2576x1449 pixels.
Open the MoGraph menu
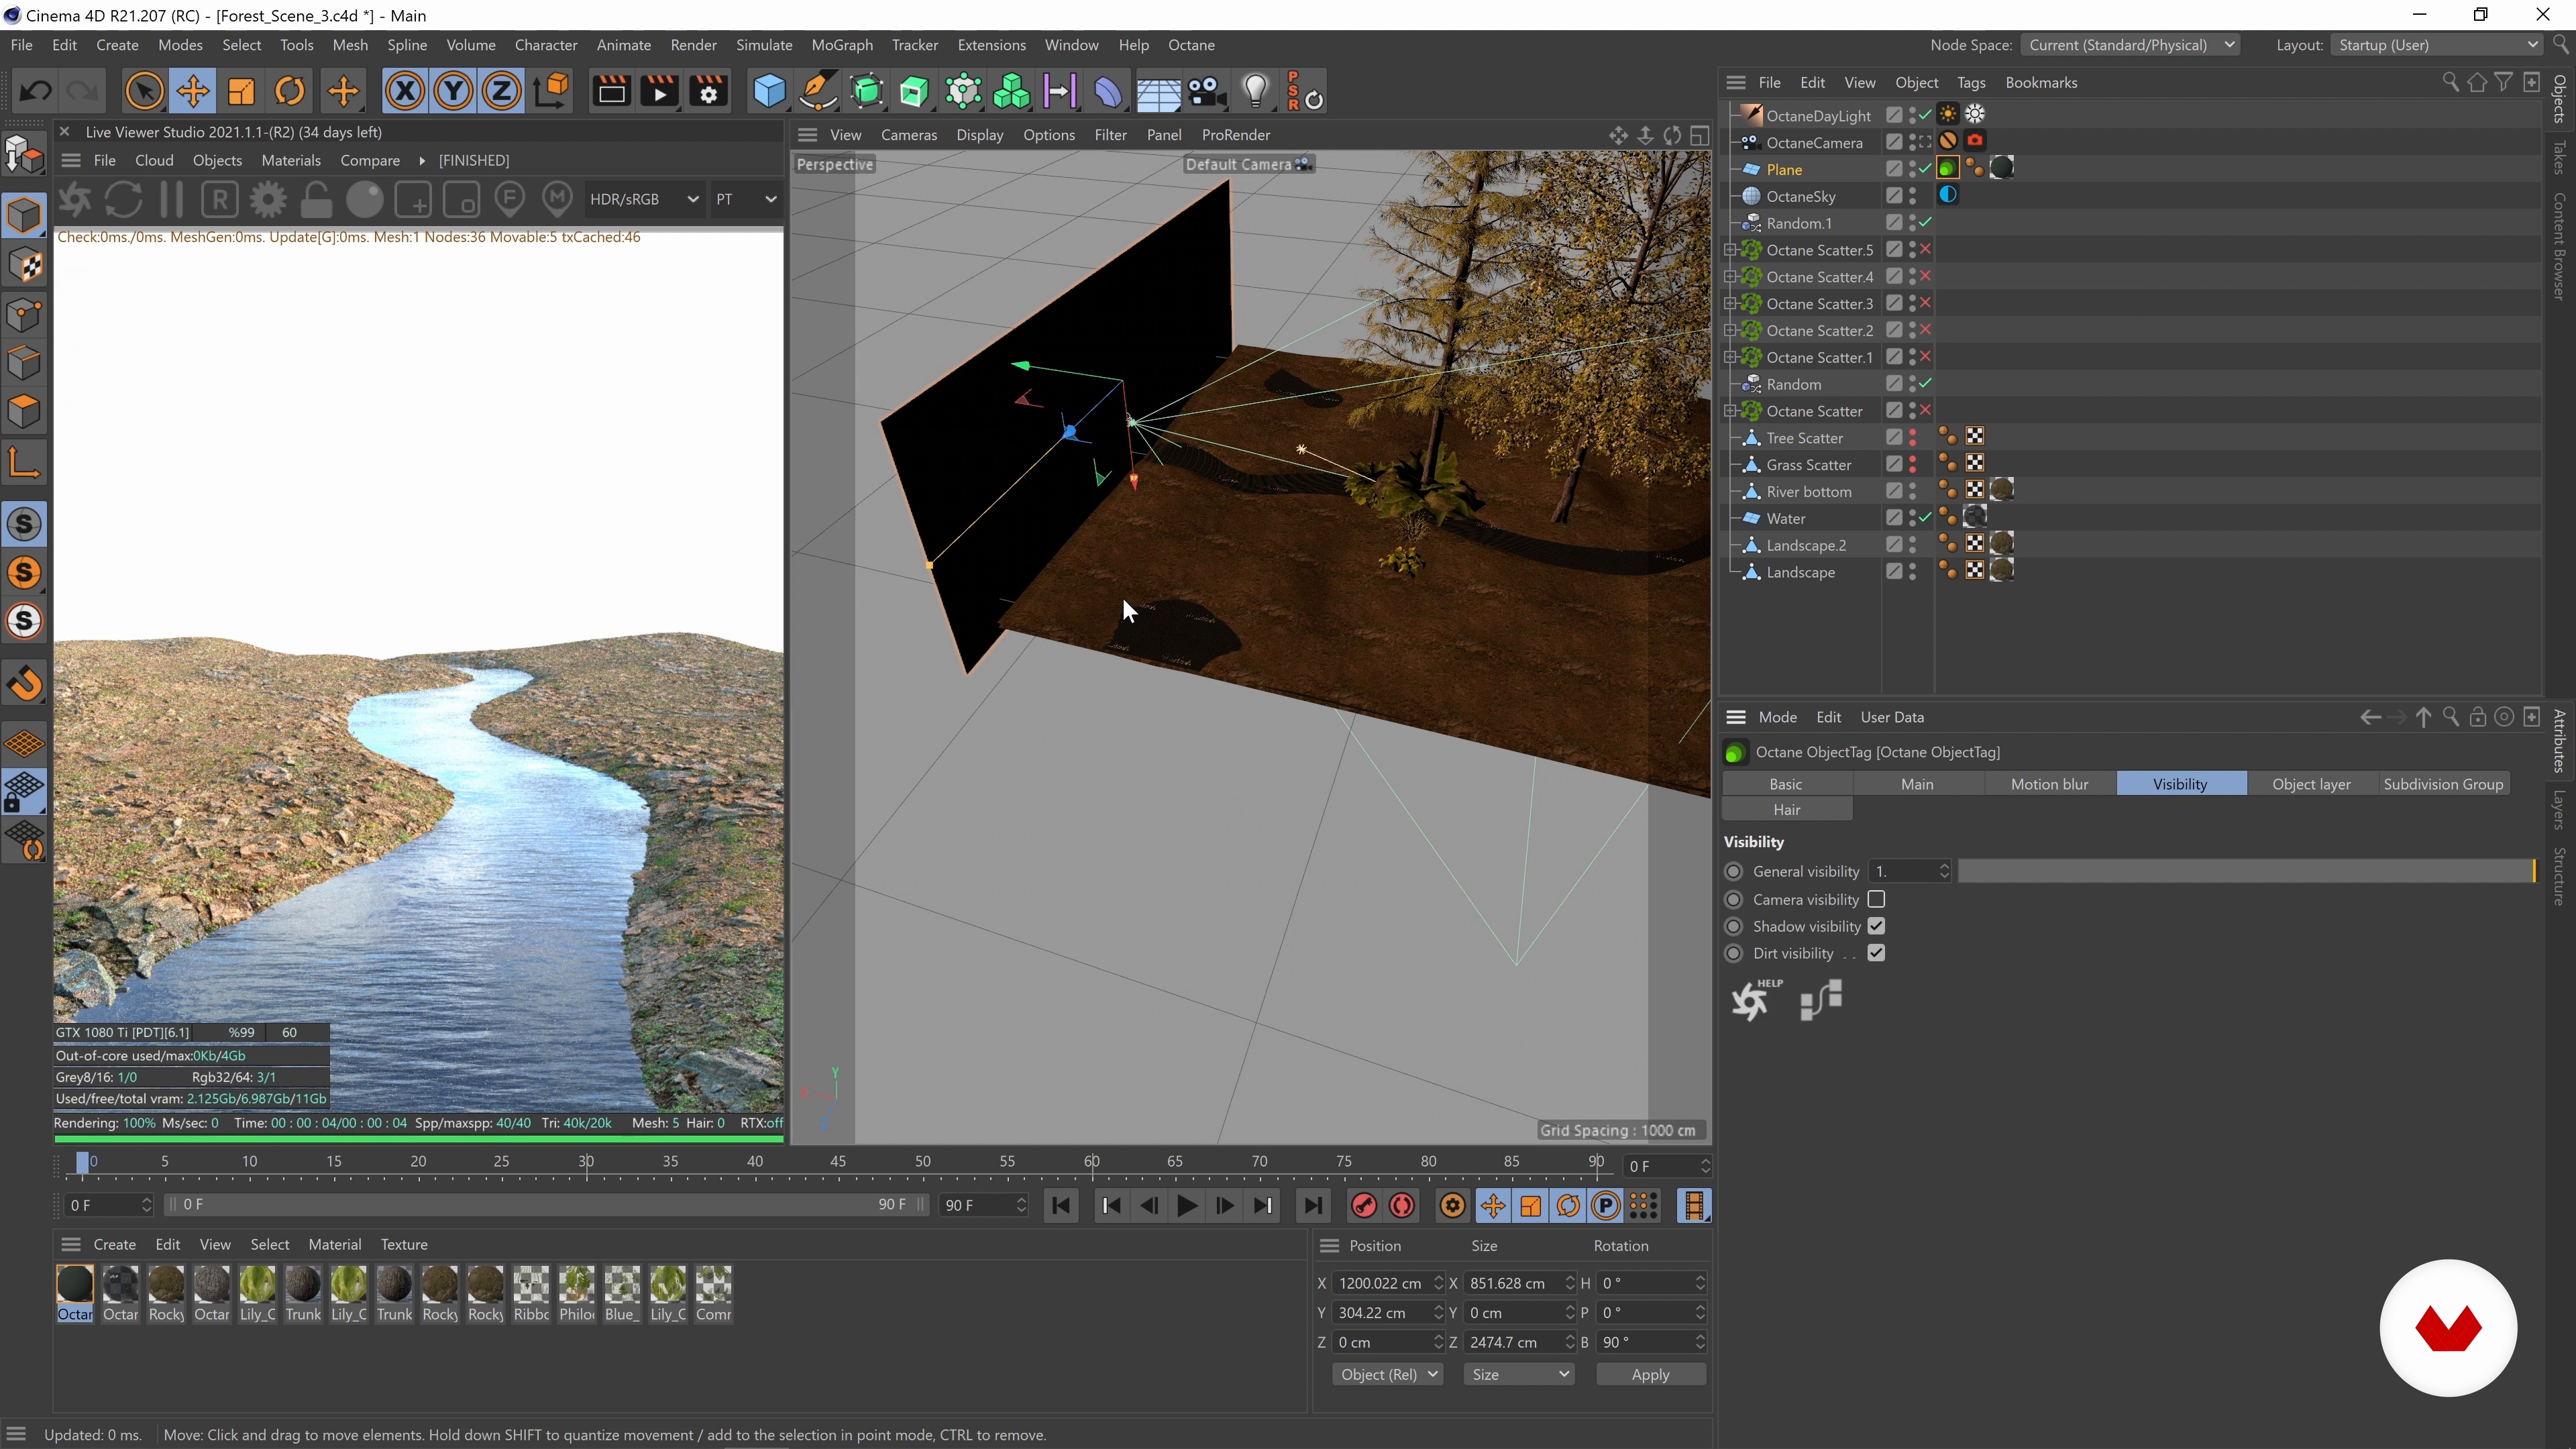tap(841, 45)
